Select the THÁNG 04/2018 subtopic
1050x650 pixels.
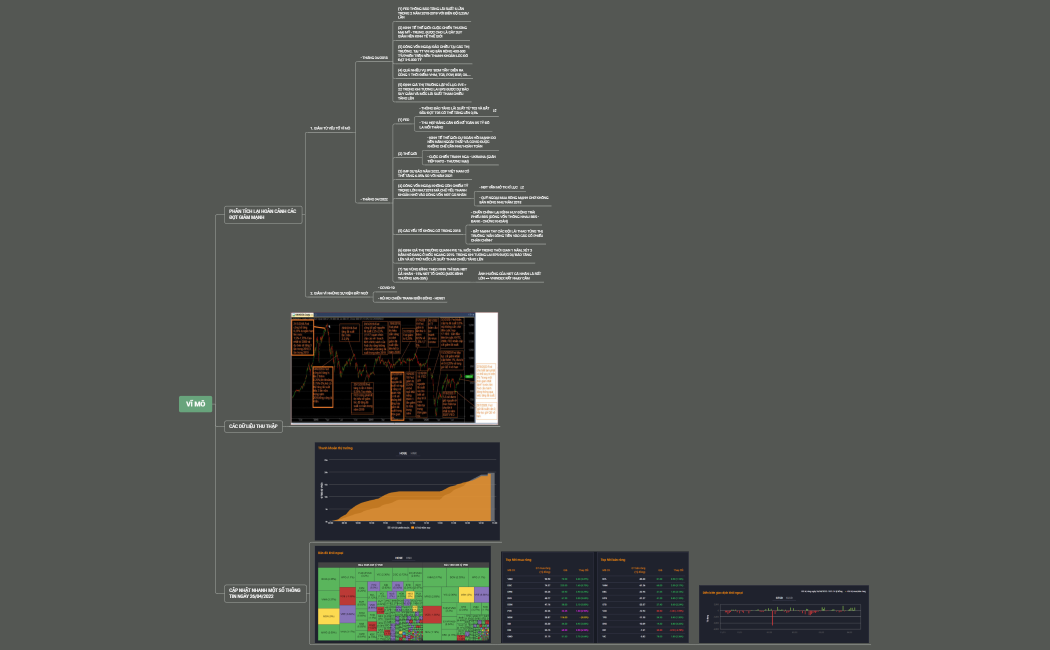pyautogui.click(x=376, y=58)
